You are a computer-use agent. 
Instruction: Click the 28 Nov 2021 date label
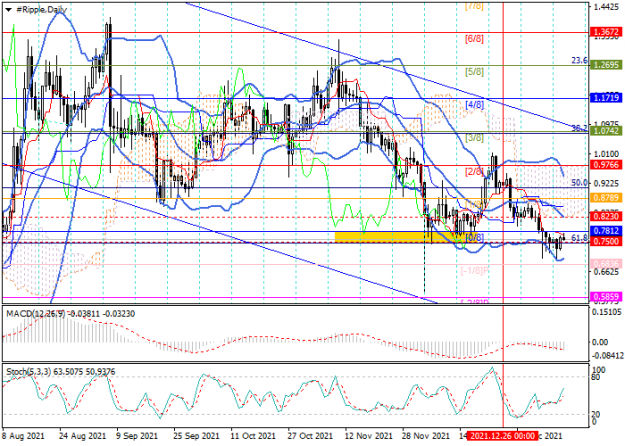click(426, 436)
